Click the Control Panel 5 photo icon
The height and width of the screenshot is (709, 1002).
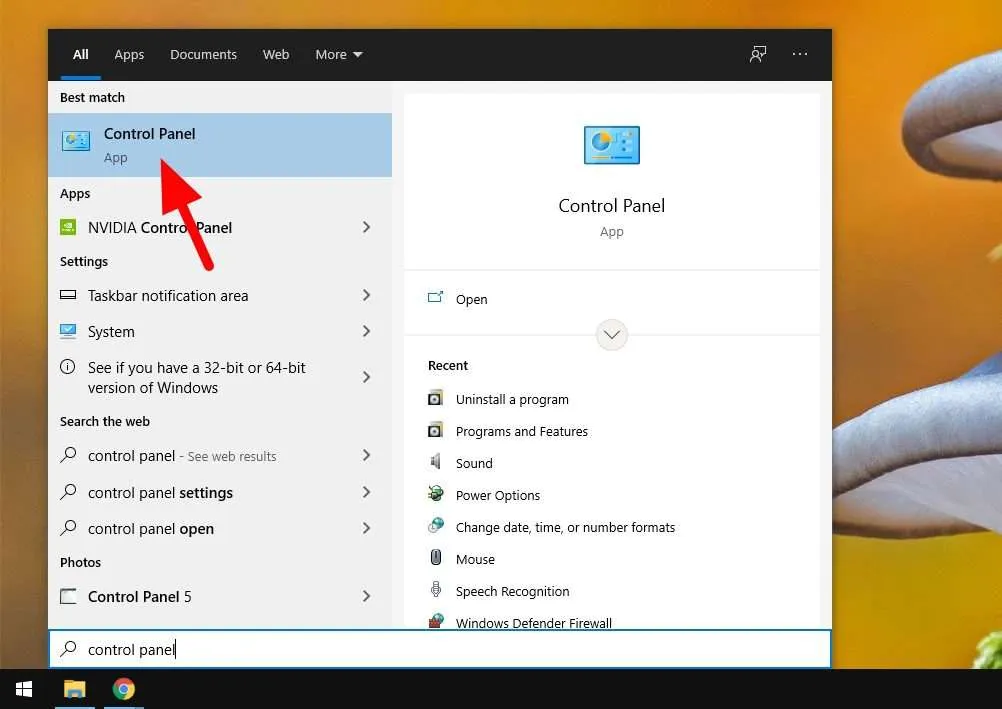pyautogui.click(x=68, y=596)
